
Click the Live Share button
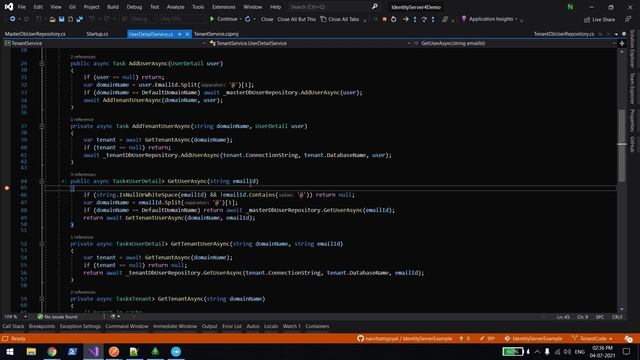click(600, 20)
